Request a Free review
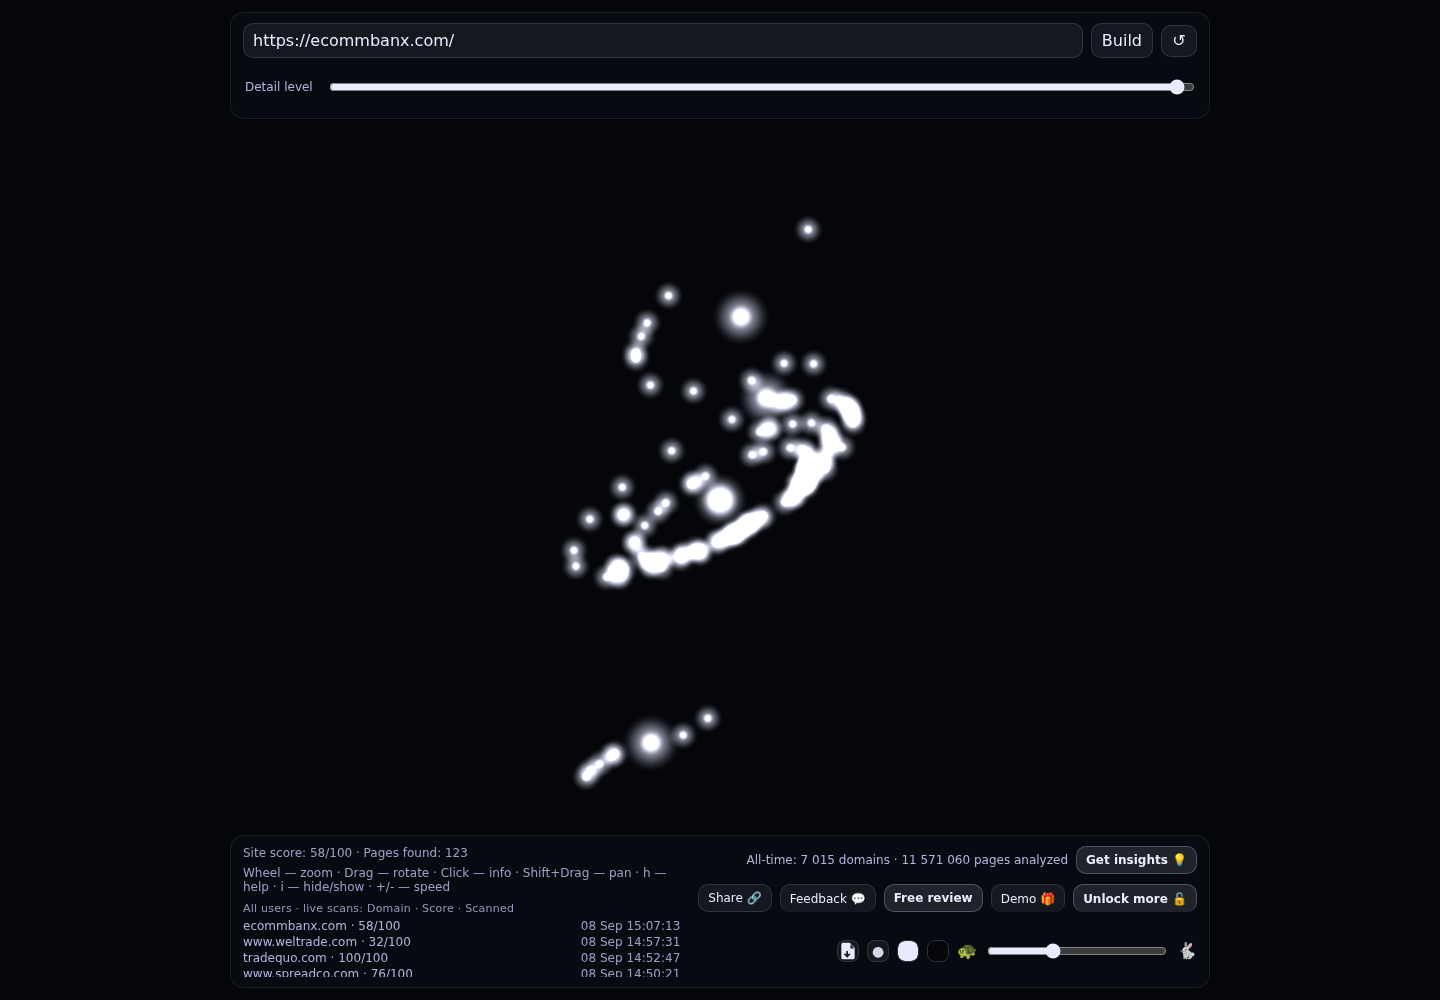Image resolution: width=1440 pixels, height=1000 pixels. point(933,898)
